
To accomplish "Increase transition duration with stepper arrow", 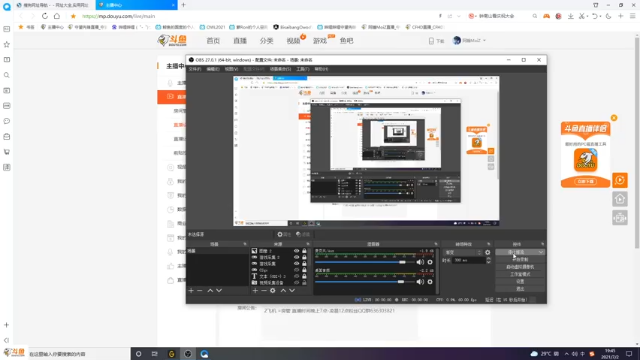I will point(489,258).
